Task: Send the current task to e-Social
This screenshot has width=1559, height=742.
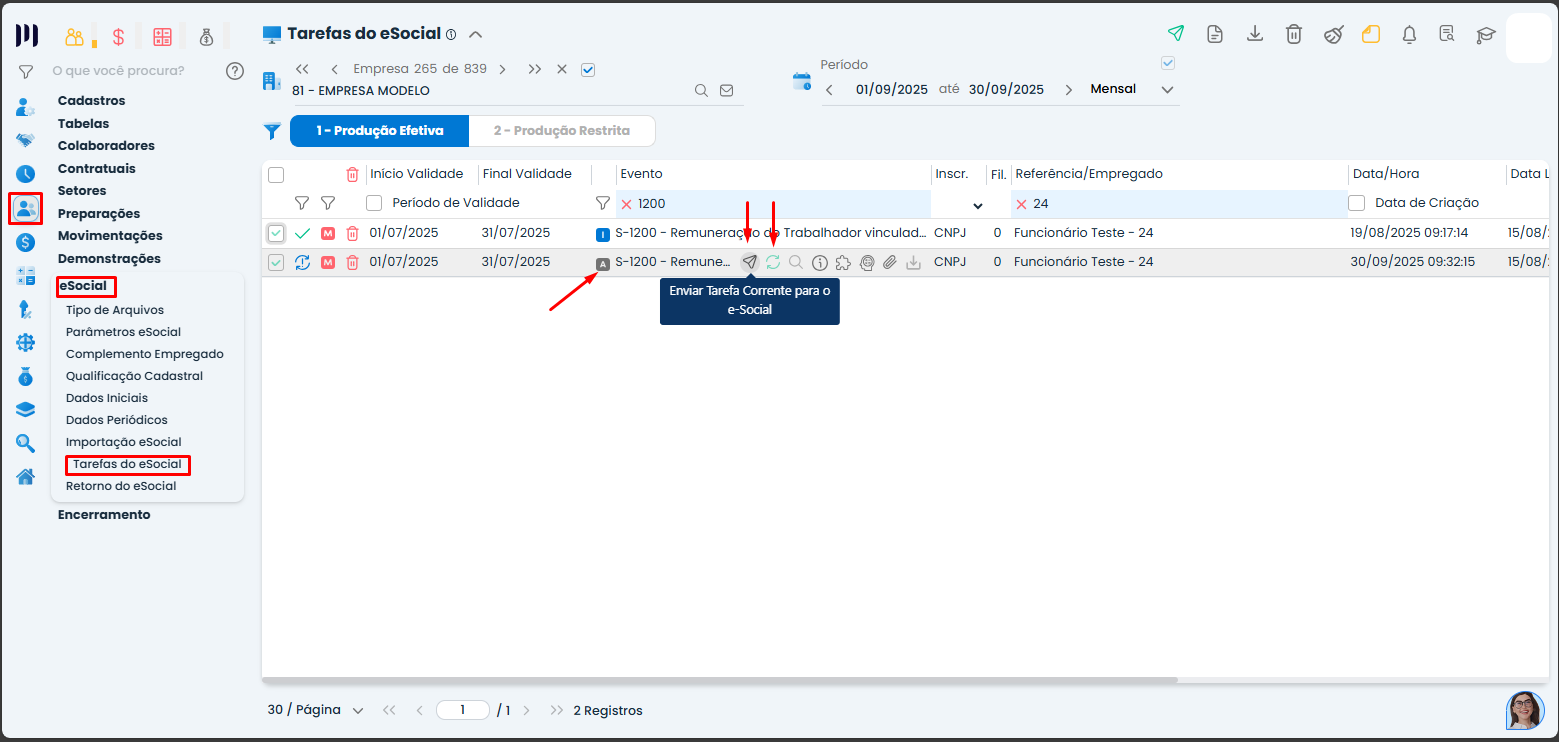Action: click(x=749, y=263)
